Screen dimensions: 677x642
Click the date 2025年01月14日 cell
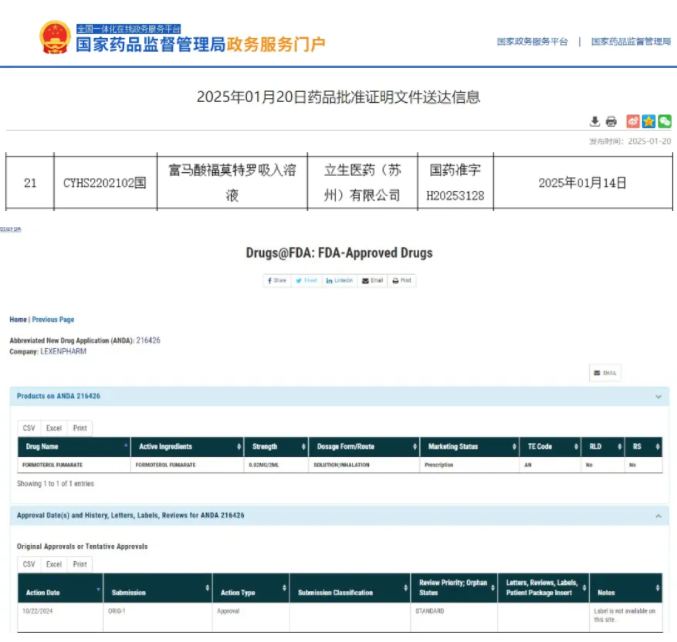(x=582, y=183)
